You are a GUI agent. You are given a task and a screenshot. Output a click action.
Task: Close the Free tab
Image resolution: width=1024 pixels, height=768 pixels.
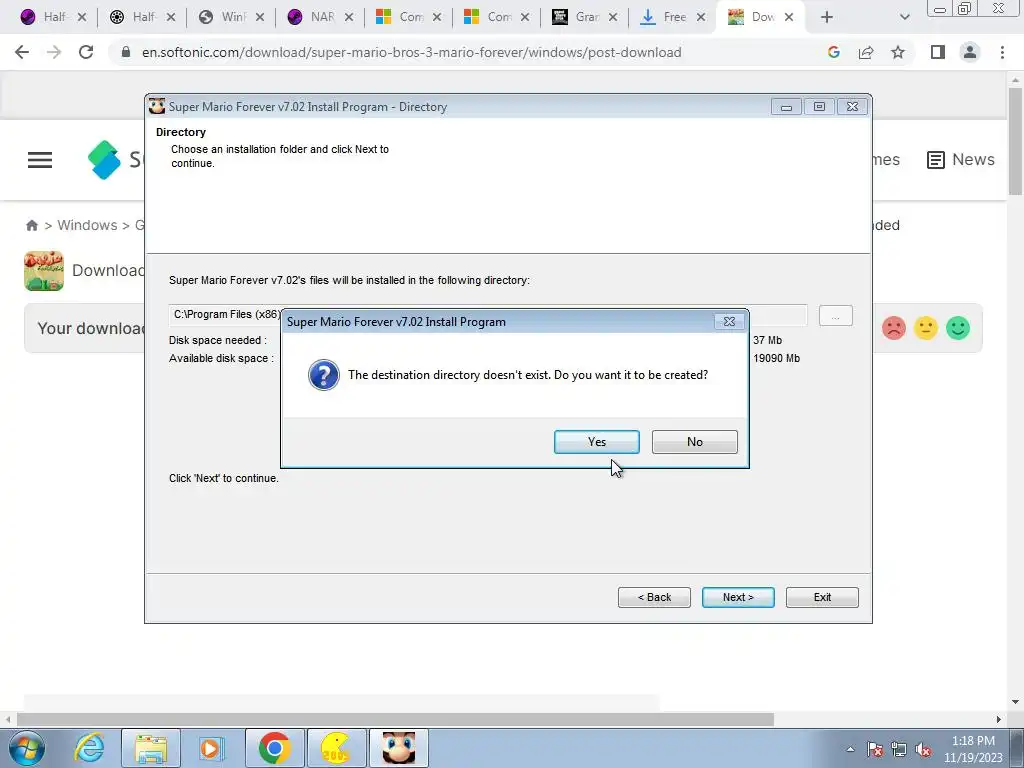[701, 17]
